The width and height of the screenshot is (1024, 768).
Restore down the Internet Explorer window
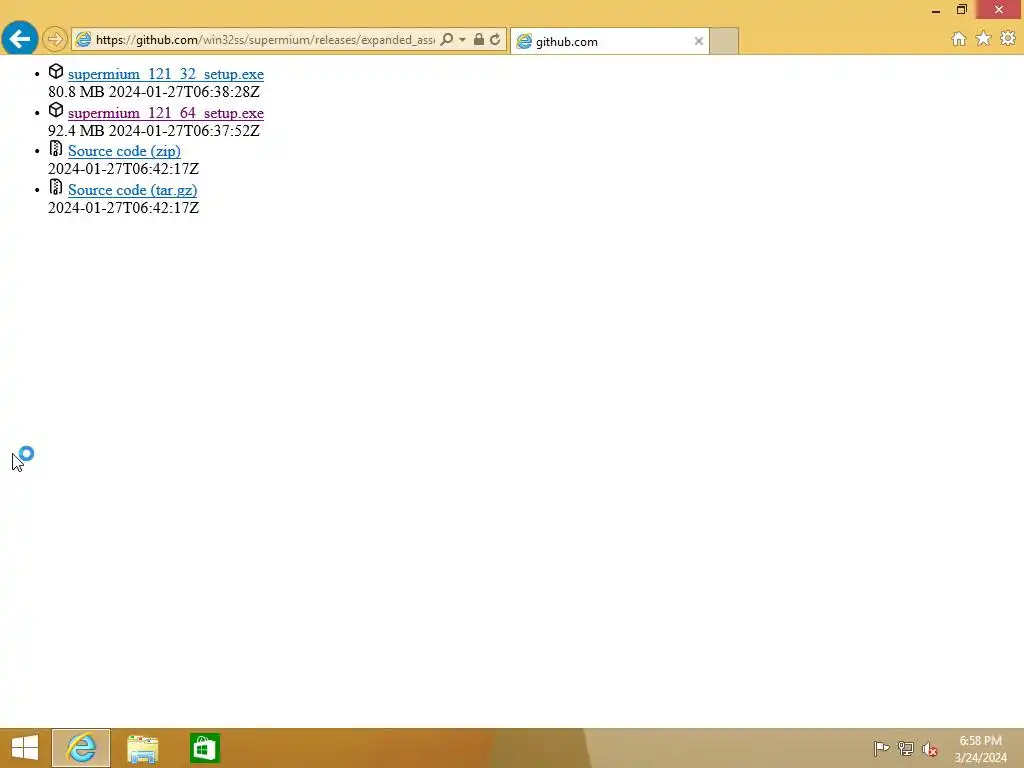coord(961,9)
